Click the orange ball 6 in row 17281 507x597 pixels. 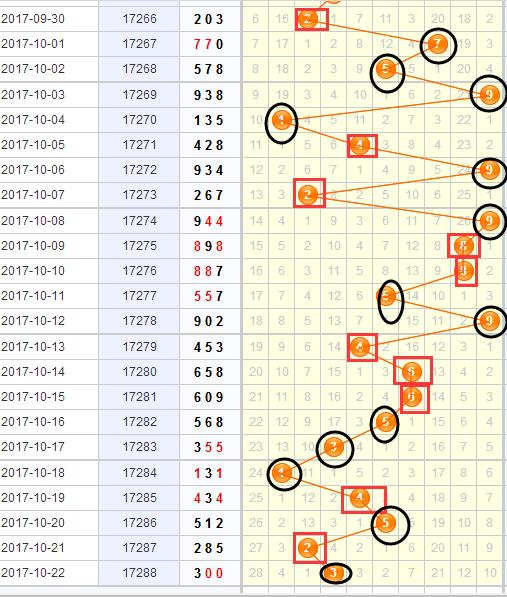(x=411, y=397)
